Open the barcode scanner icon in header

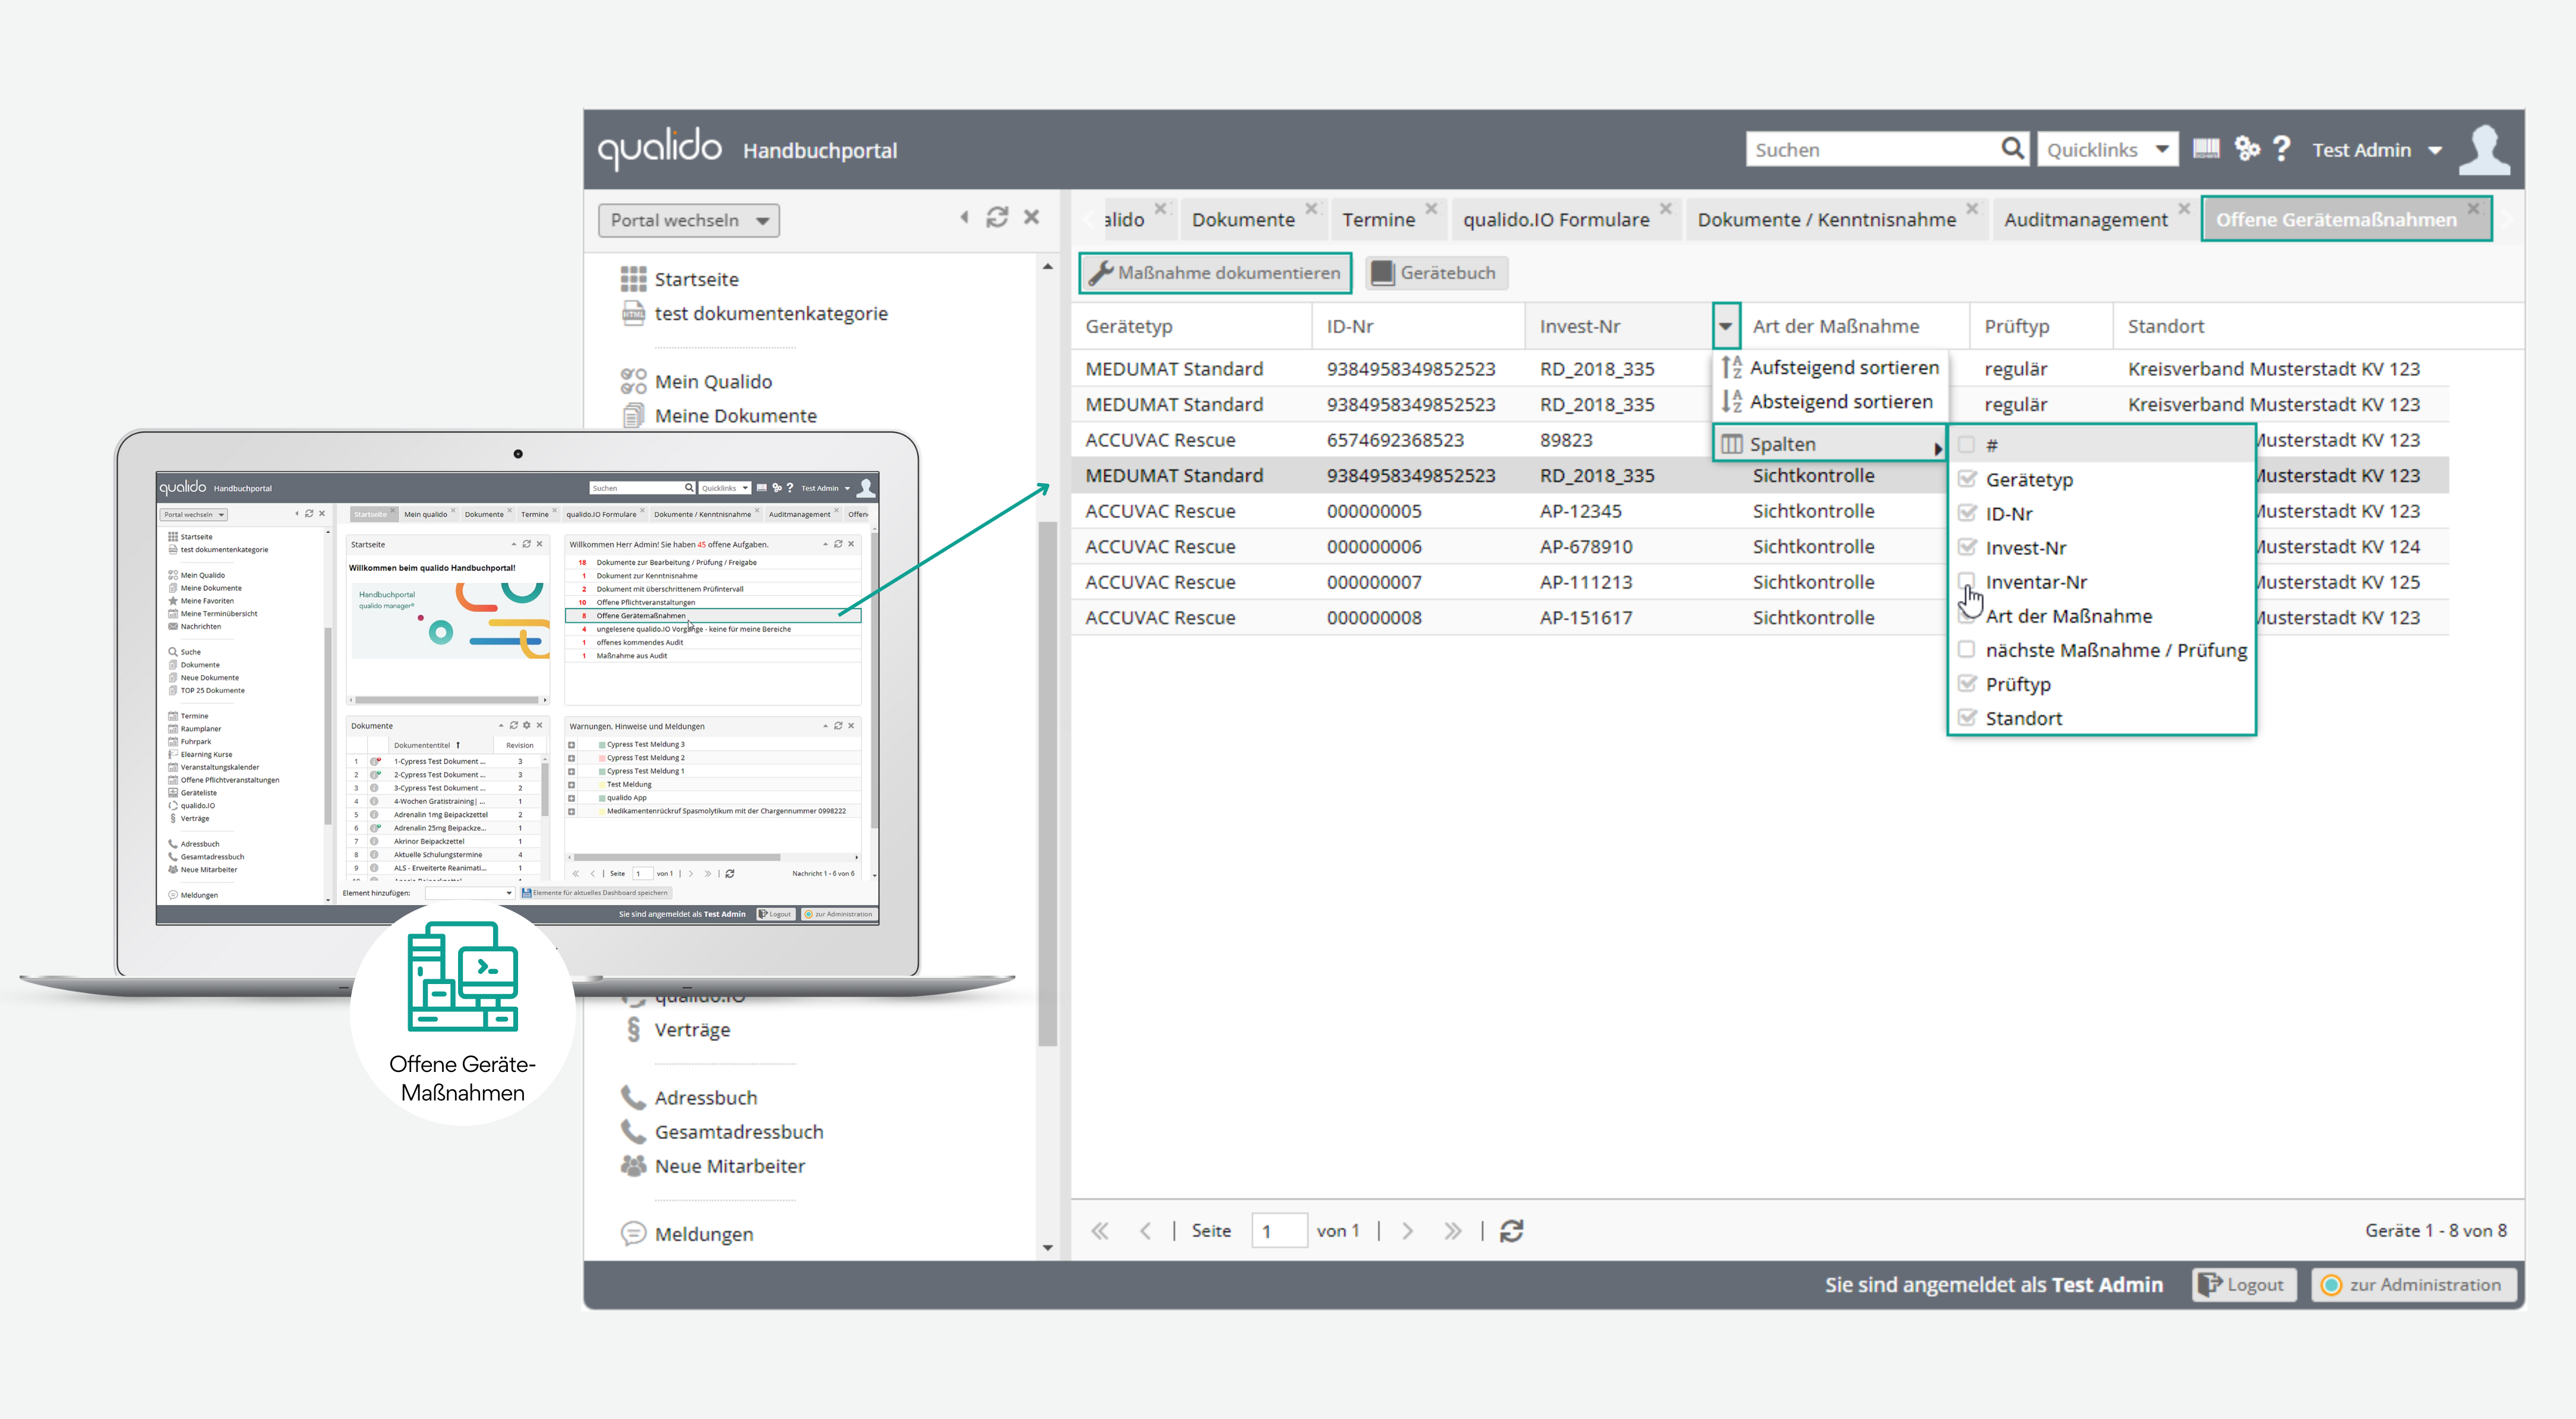click(x=2205, y=149)
